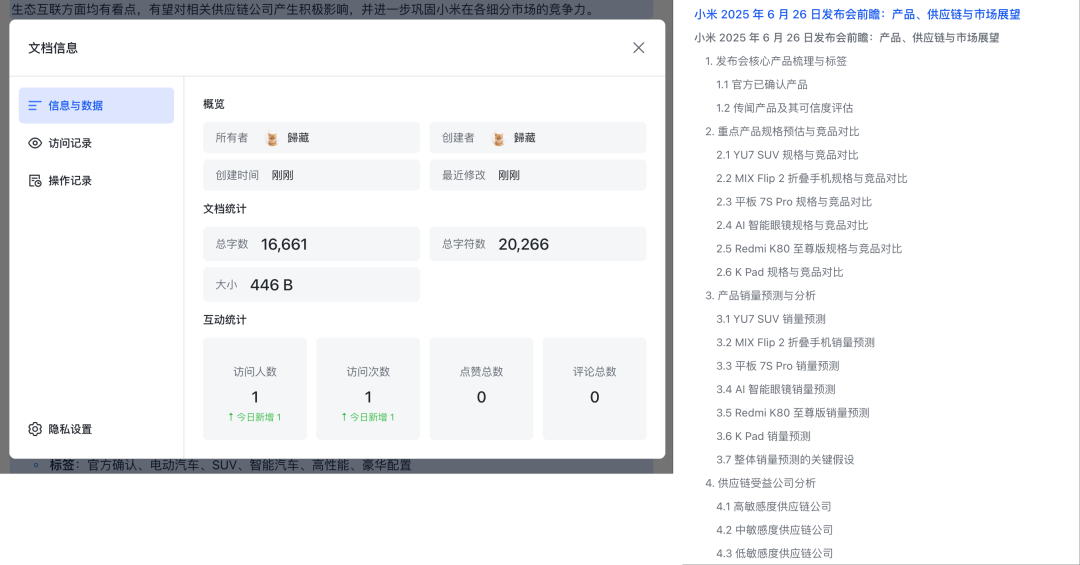Select the 信息与数据 tab
The width and height of the screenshot is (1080, 565).
click(96, 105)
